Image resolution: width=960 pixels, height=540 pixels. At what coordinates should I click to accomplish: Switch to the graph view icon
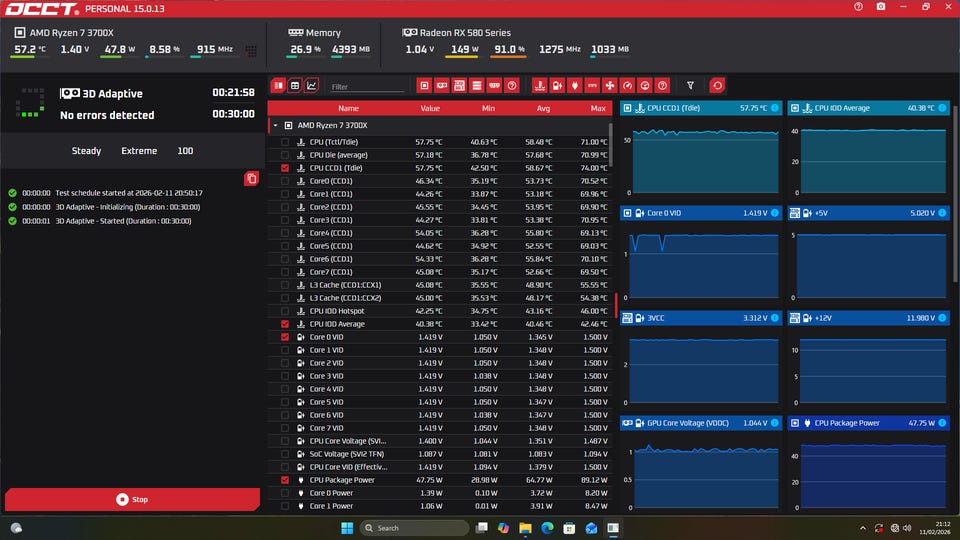click(x=312, y=86)
